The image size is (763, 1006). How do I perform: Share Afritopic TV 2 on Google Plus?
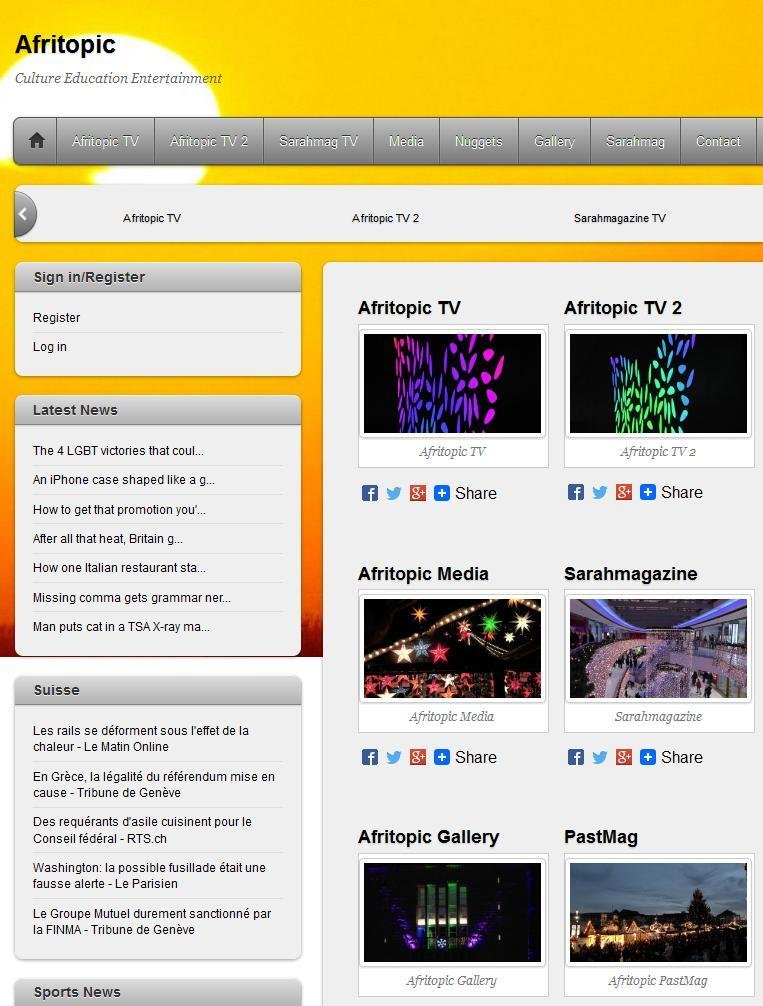coord(624,492)
